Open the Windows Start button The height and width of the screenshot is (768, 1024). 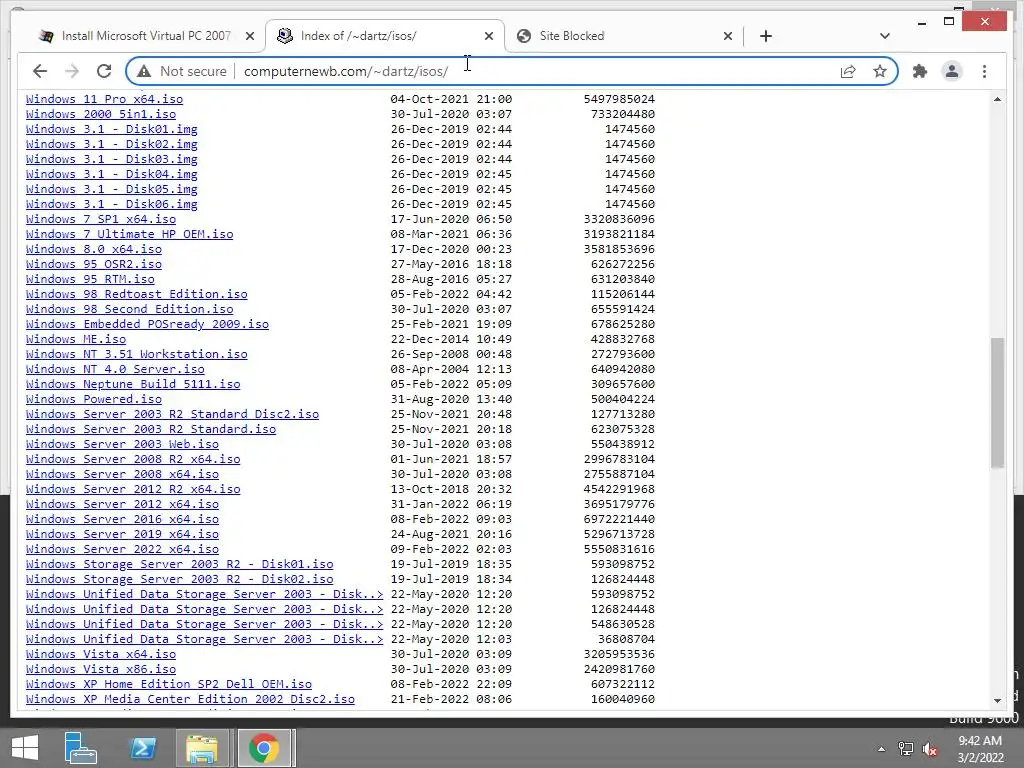point(25,748)
